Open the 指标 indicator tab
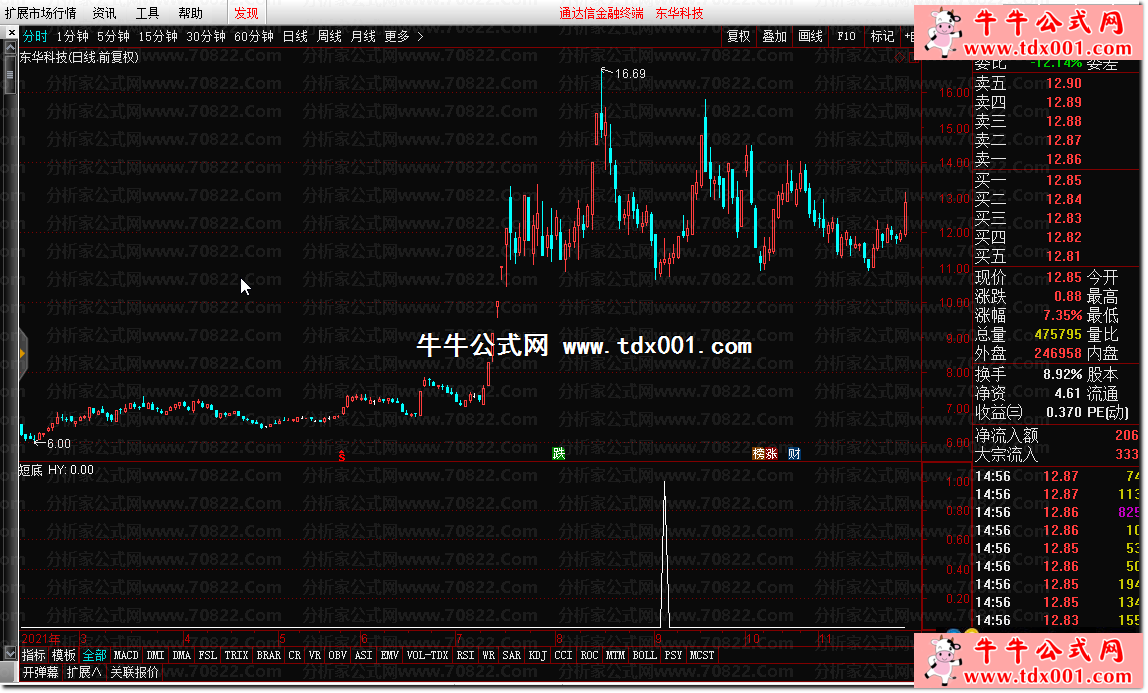Image resolution: width=1148 pixels, height=693 pixels. pyautogui.click(x=34, y=655)
